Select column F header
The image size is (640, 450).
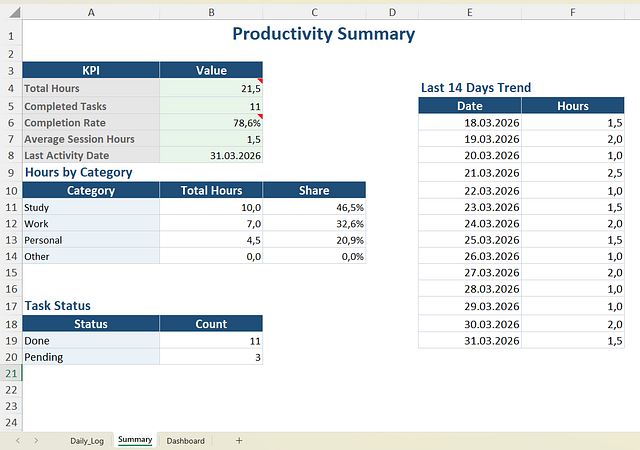[573, 13]
